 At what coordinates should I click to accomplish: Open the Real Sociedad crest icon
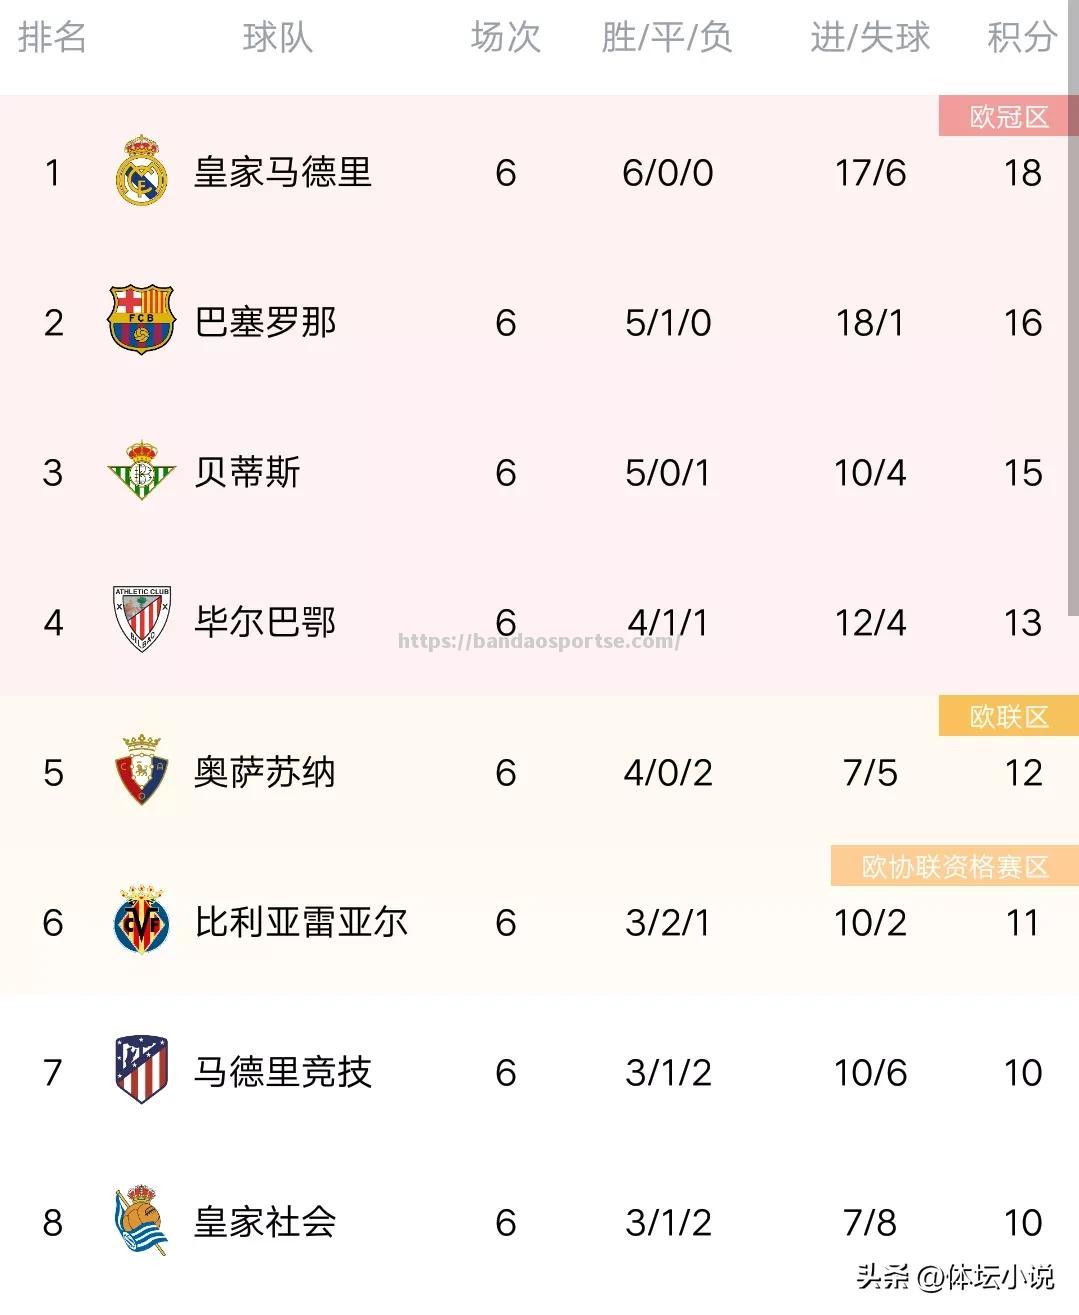click(x=140, y=1220)
